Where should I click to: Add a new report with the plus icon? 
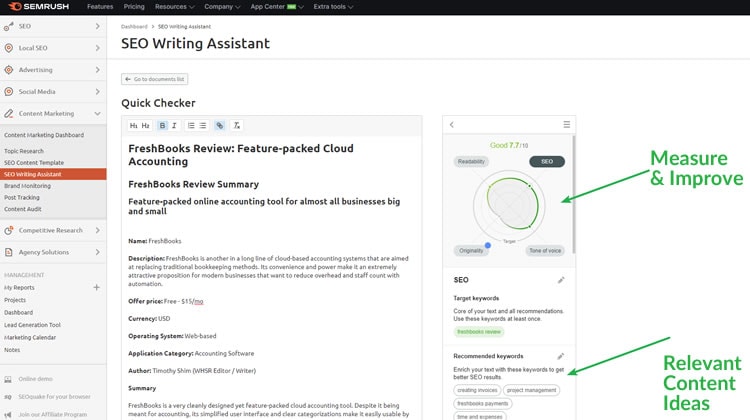click(x=96, y=287)
